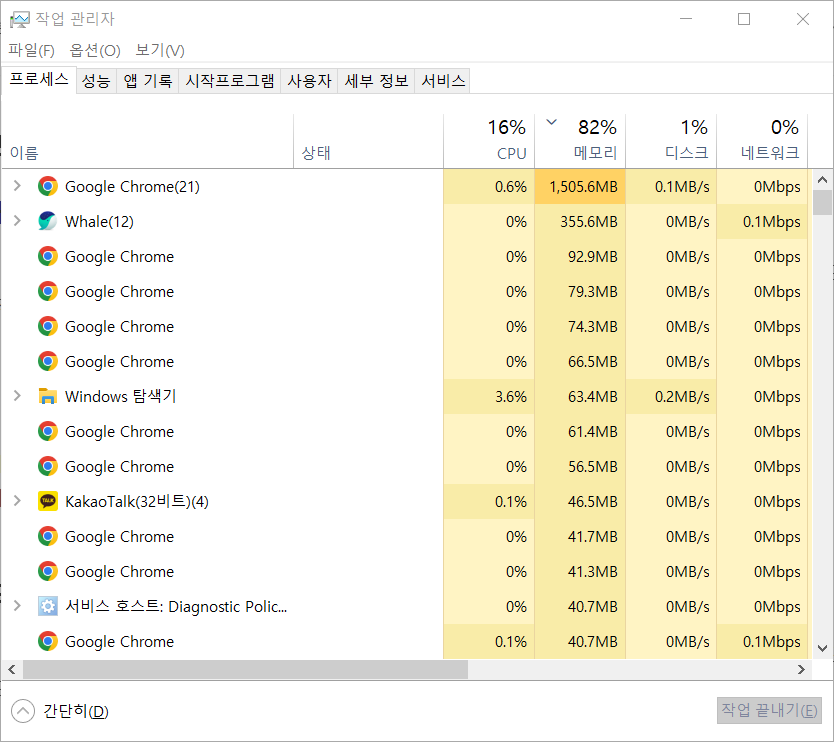Switch to the 사용자 tab
Viewport: 834px width, 742px height.
coord(310,81)
